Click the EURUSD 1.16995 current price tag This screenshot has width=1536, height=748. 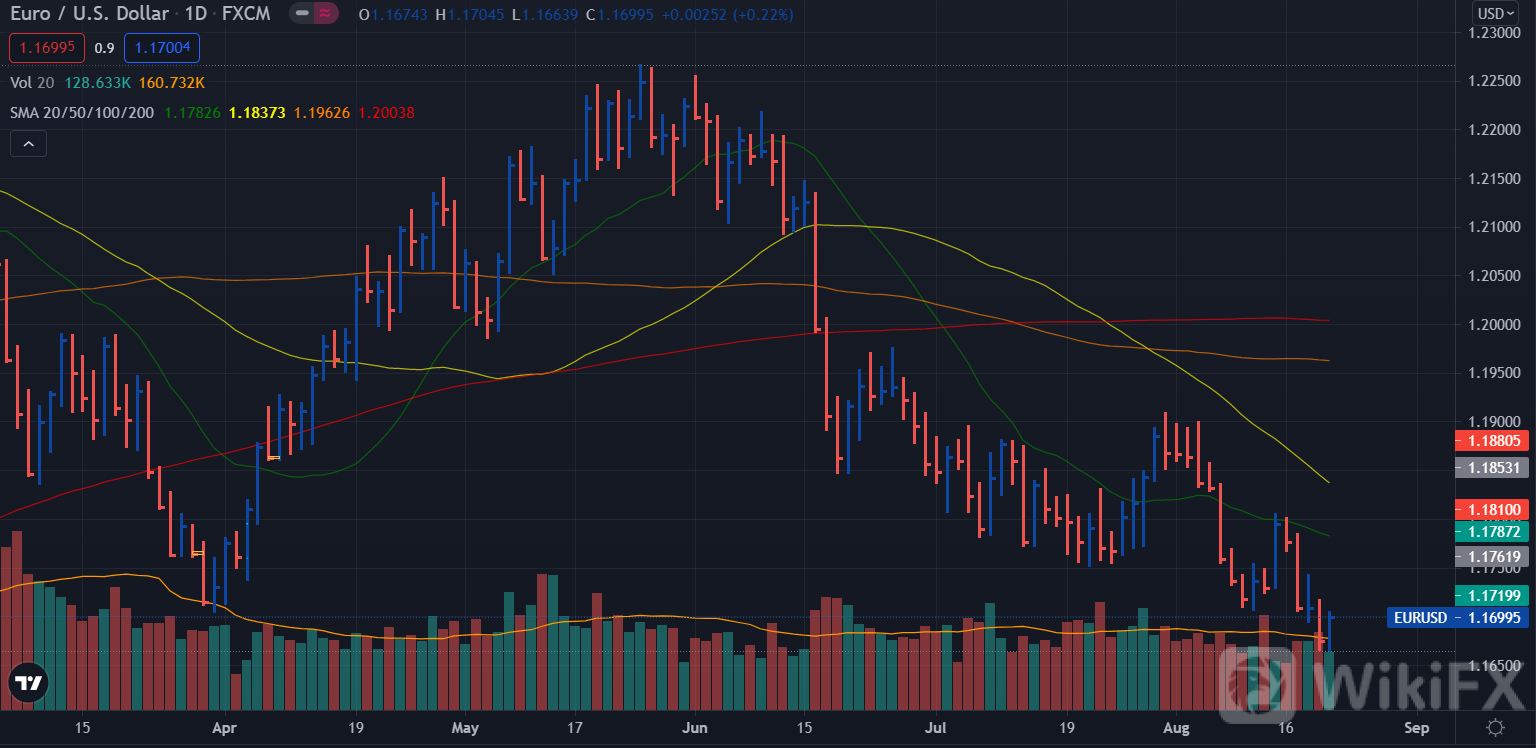point(1459,618)
